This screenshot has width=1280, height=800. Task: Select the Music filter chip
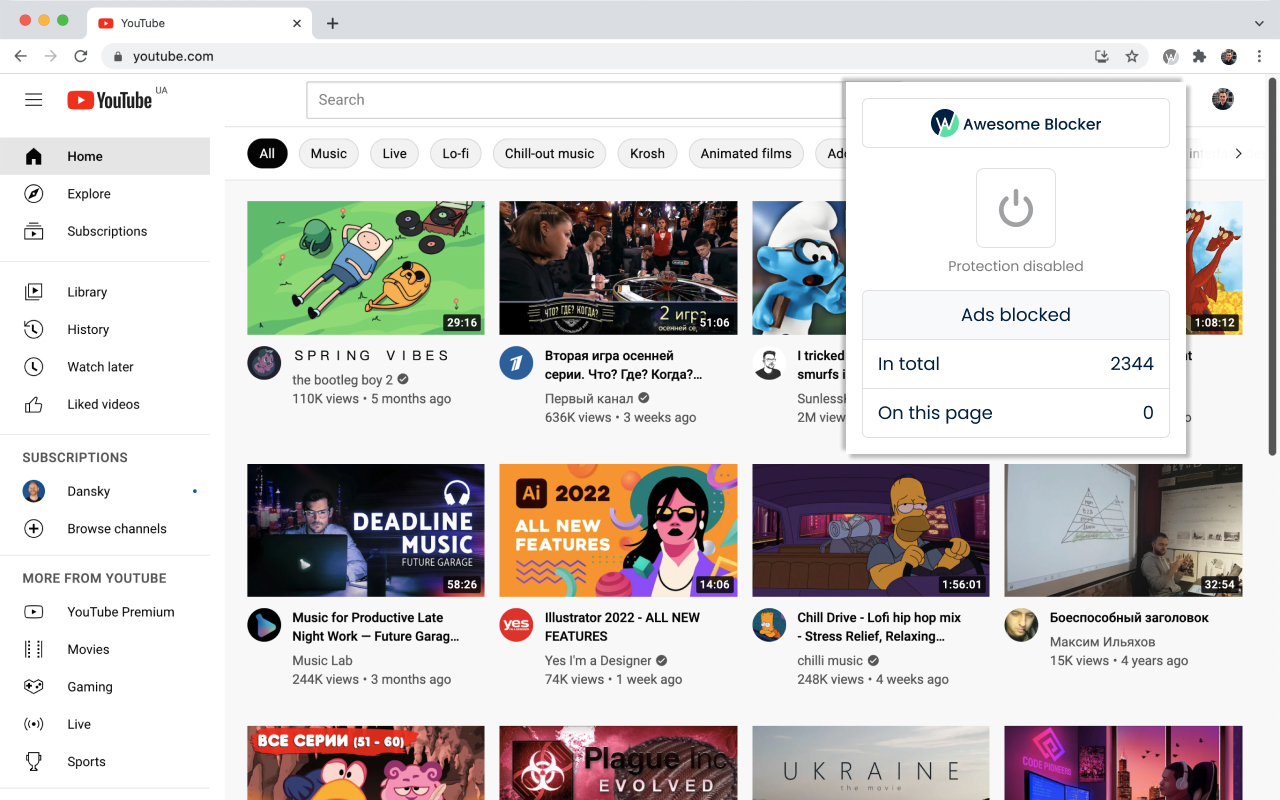(x=329, y=154)
